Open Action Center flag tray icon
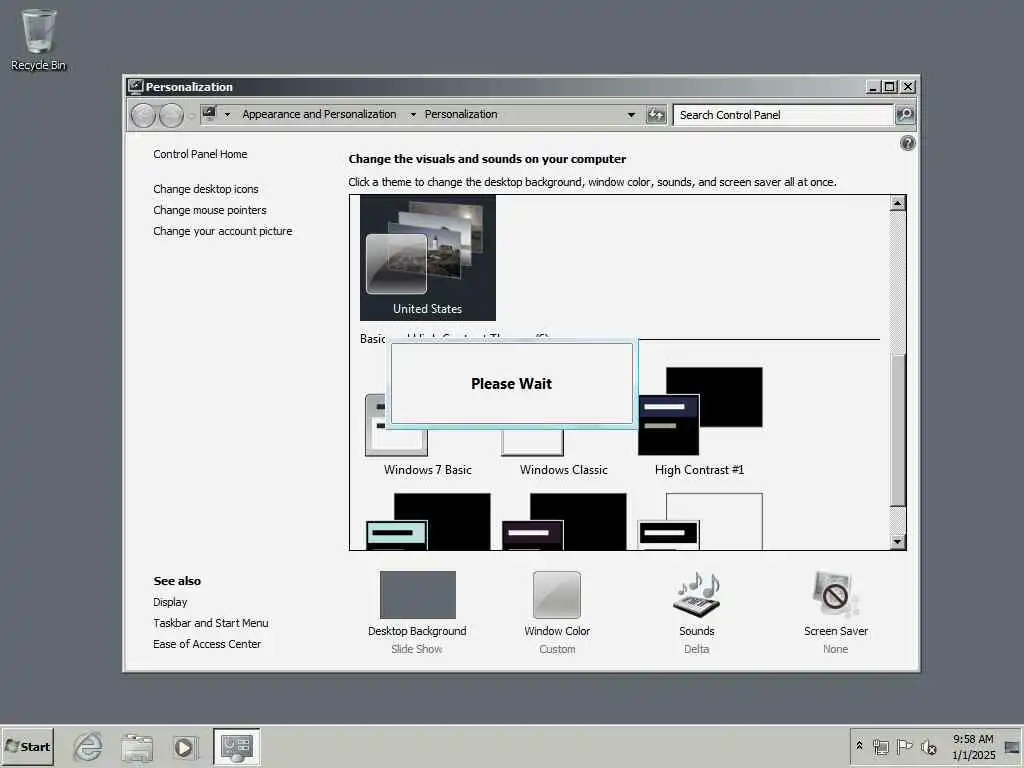1024x768 pixels. 904,746
